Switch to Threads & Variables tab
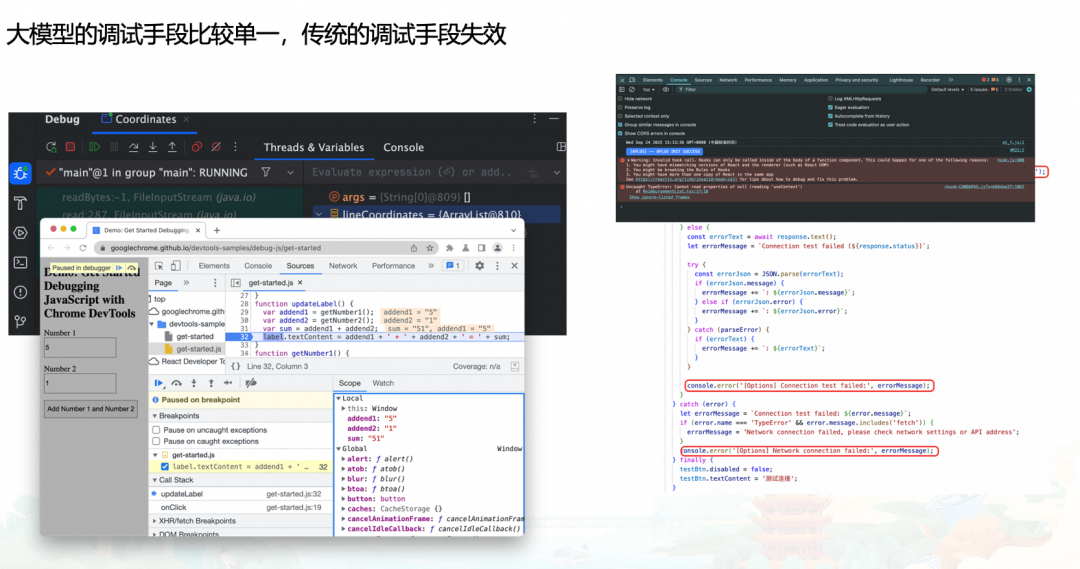This screenshot has width=1080, height=569. pos(313,147)
